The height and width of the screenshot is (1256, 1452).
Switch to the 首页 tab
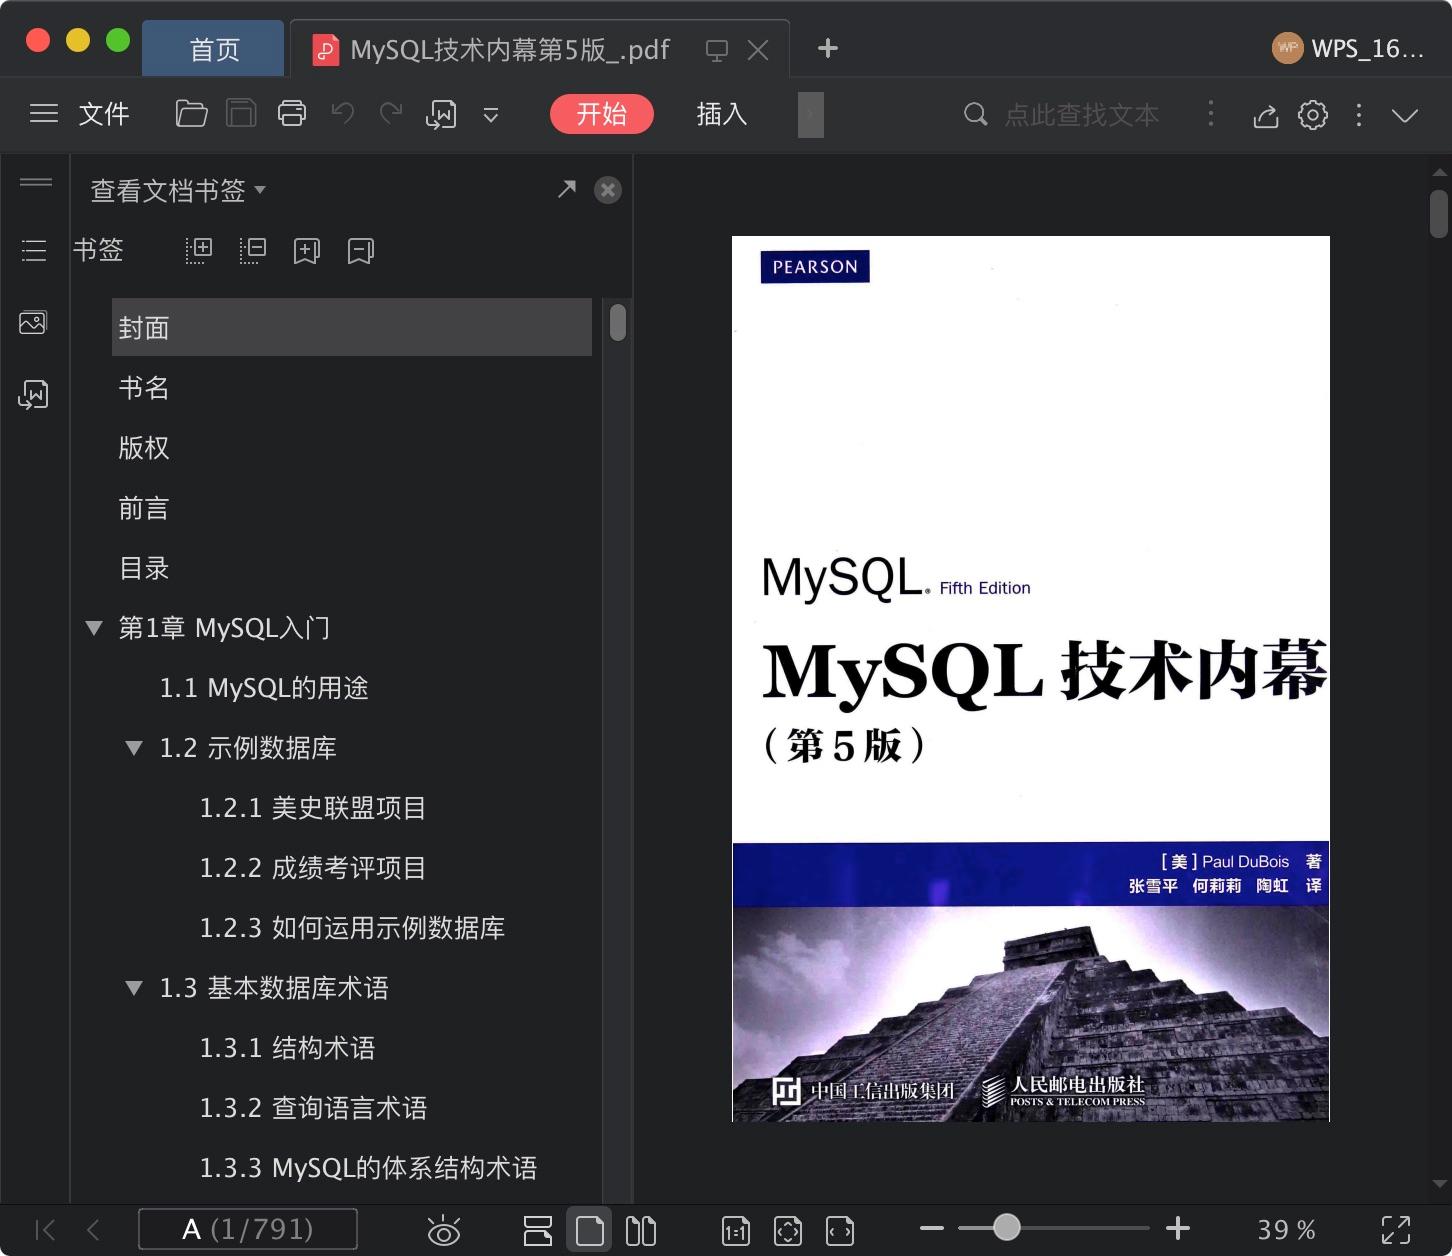coord(214,49)
